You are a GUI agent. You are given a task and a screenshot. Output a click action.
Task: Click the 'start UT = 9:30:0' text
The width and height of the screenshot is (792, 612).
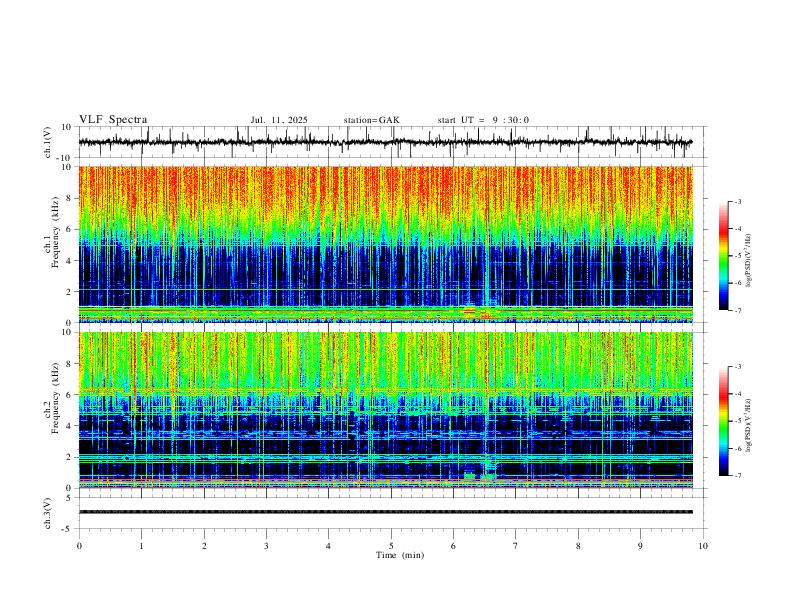(x=483, y=120)
